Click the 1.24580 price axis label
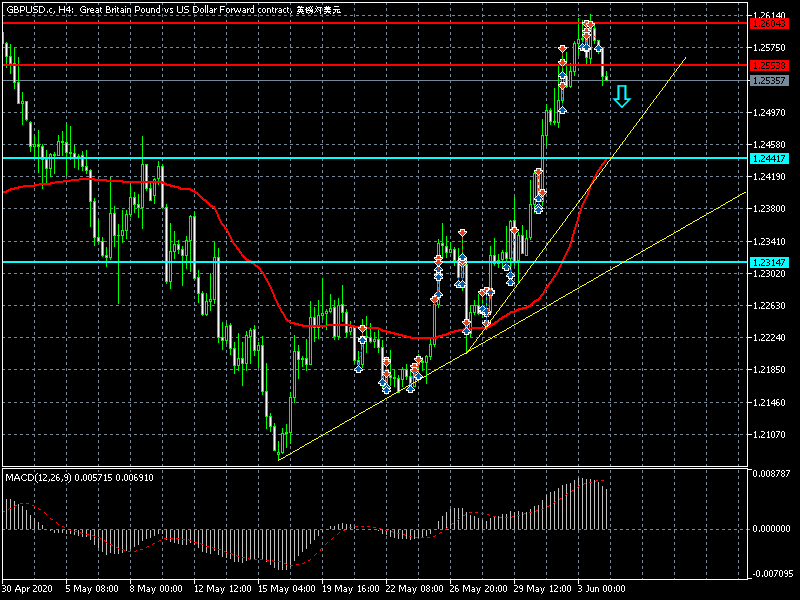The image size is (800, 600). point(769,145)
